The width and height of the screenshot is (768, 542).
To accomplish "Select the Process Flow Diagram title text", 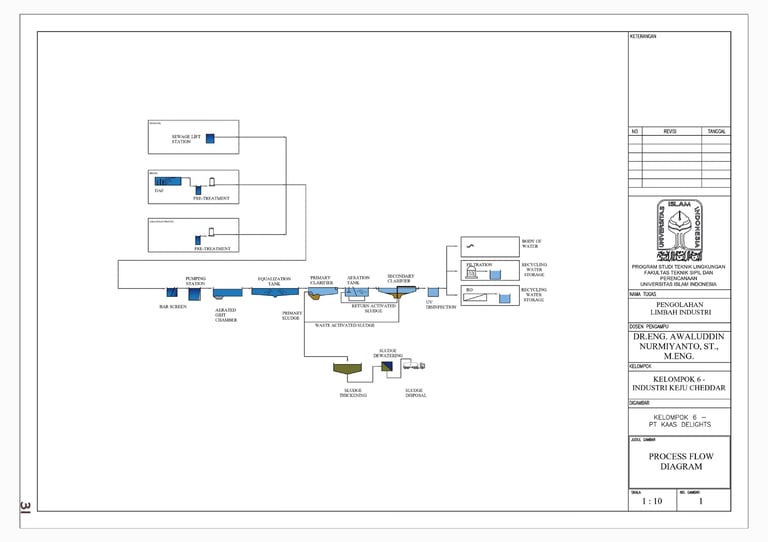I will click(x=681, y=461).
